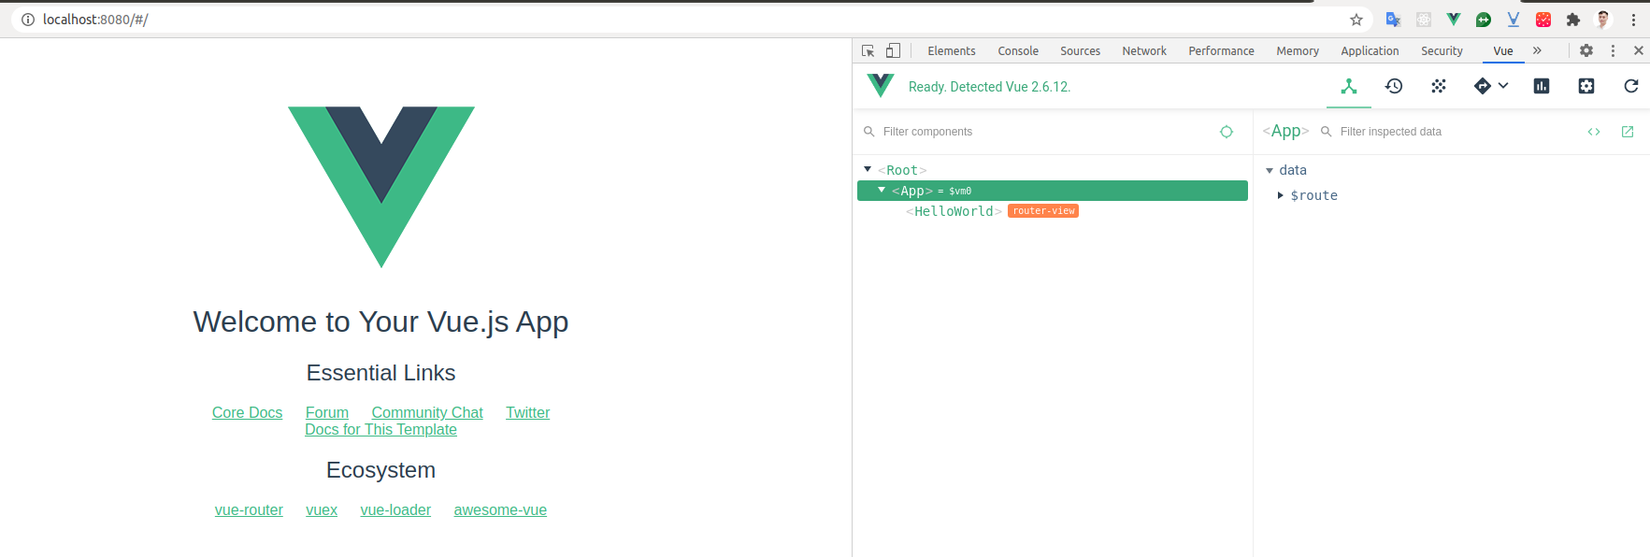Image resolution: width=1650 pixels, height=557 pixels.
Task: Open the Extensions puzzle piece menu
Action: [x=1573, y=19]
